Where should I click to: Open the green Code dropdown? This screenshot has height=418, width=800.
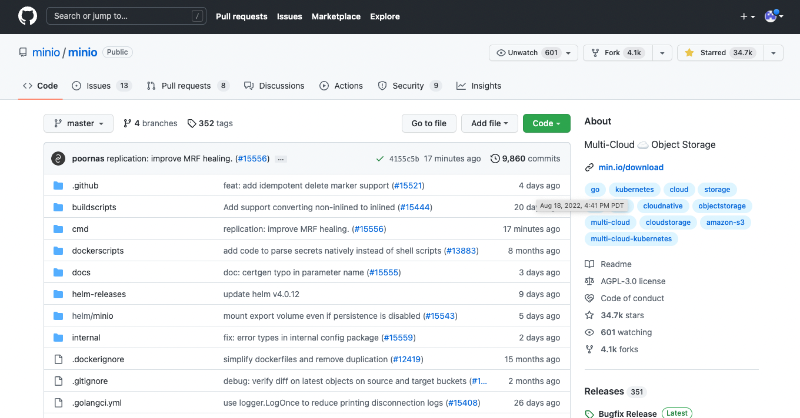click(x=546, y=124)
